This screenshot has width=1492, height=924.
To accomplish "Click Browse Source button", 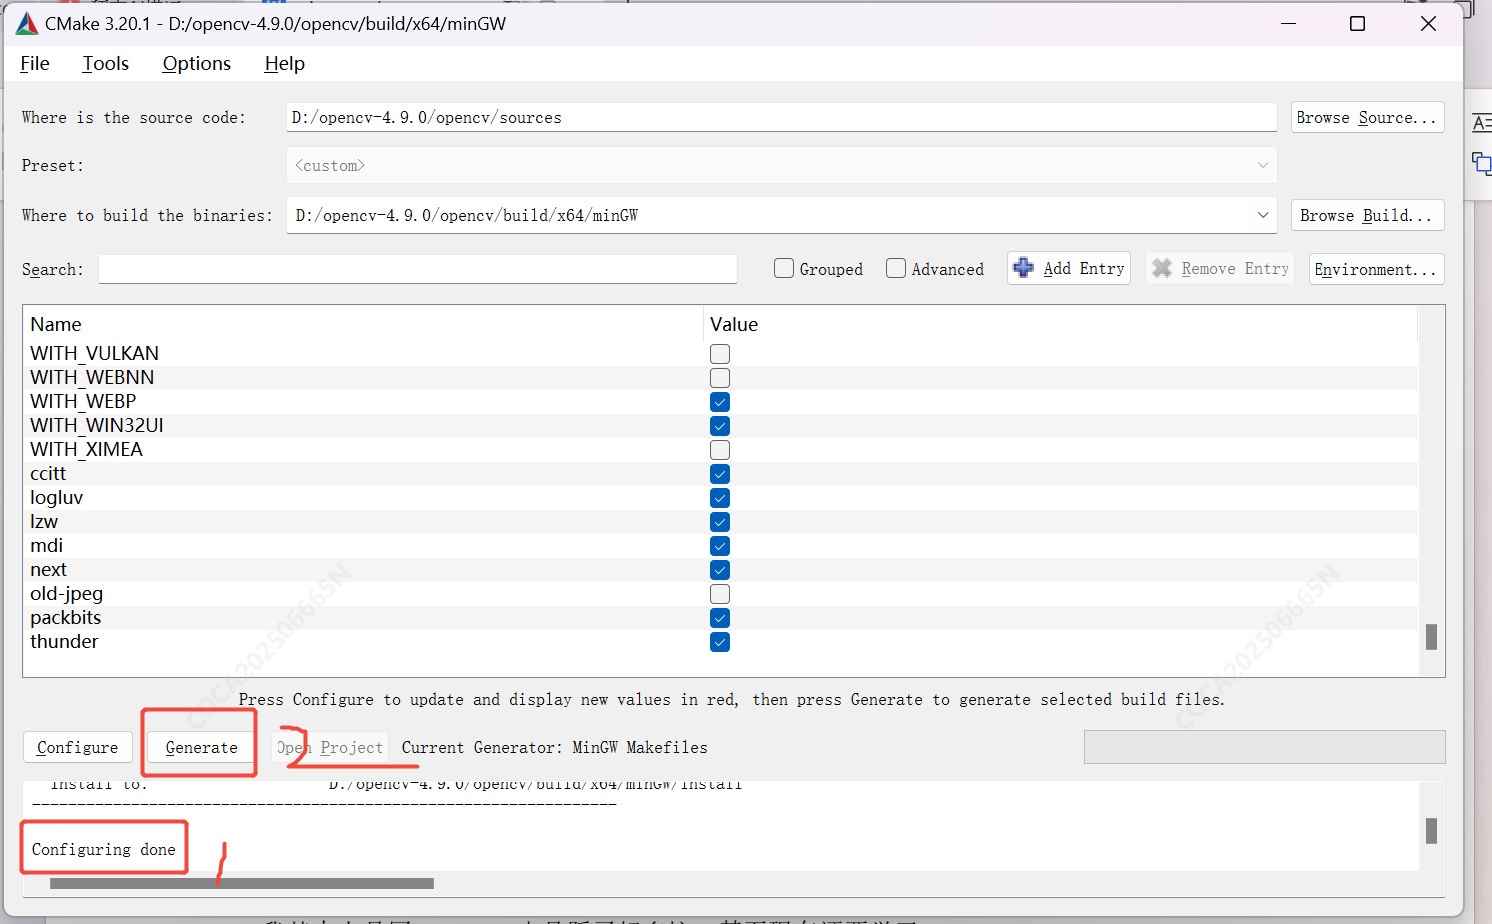I will (x=1367, y=117).
